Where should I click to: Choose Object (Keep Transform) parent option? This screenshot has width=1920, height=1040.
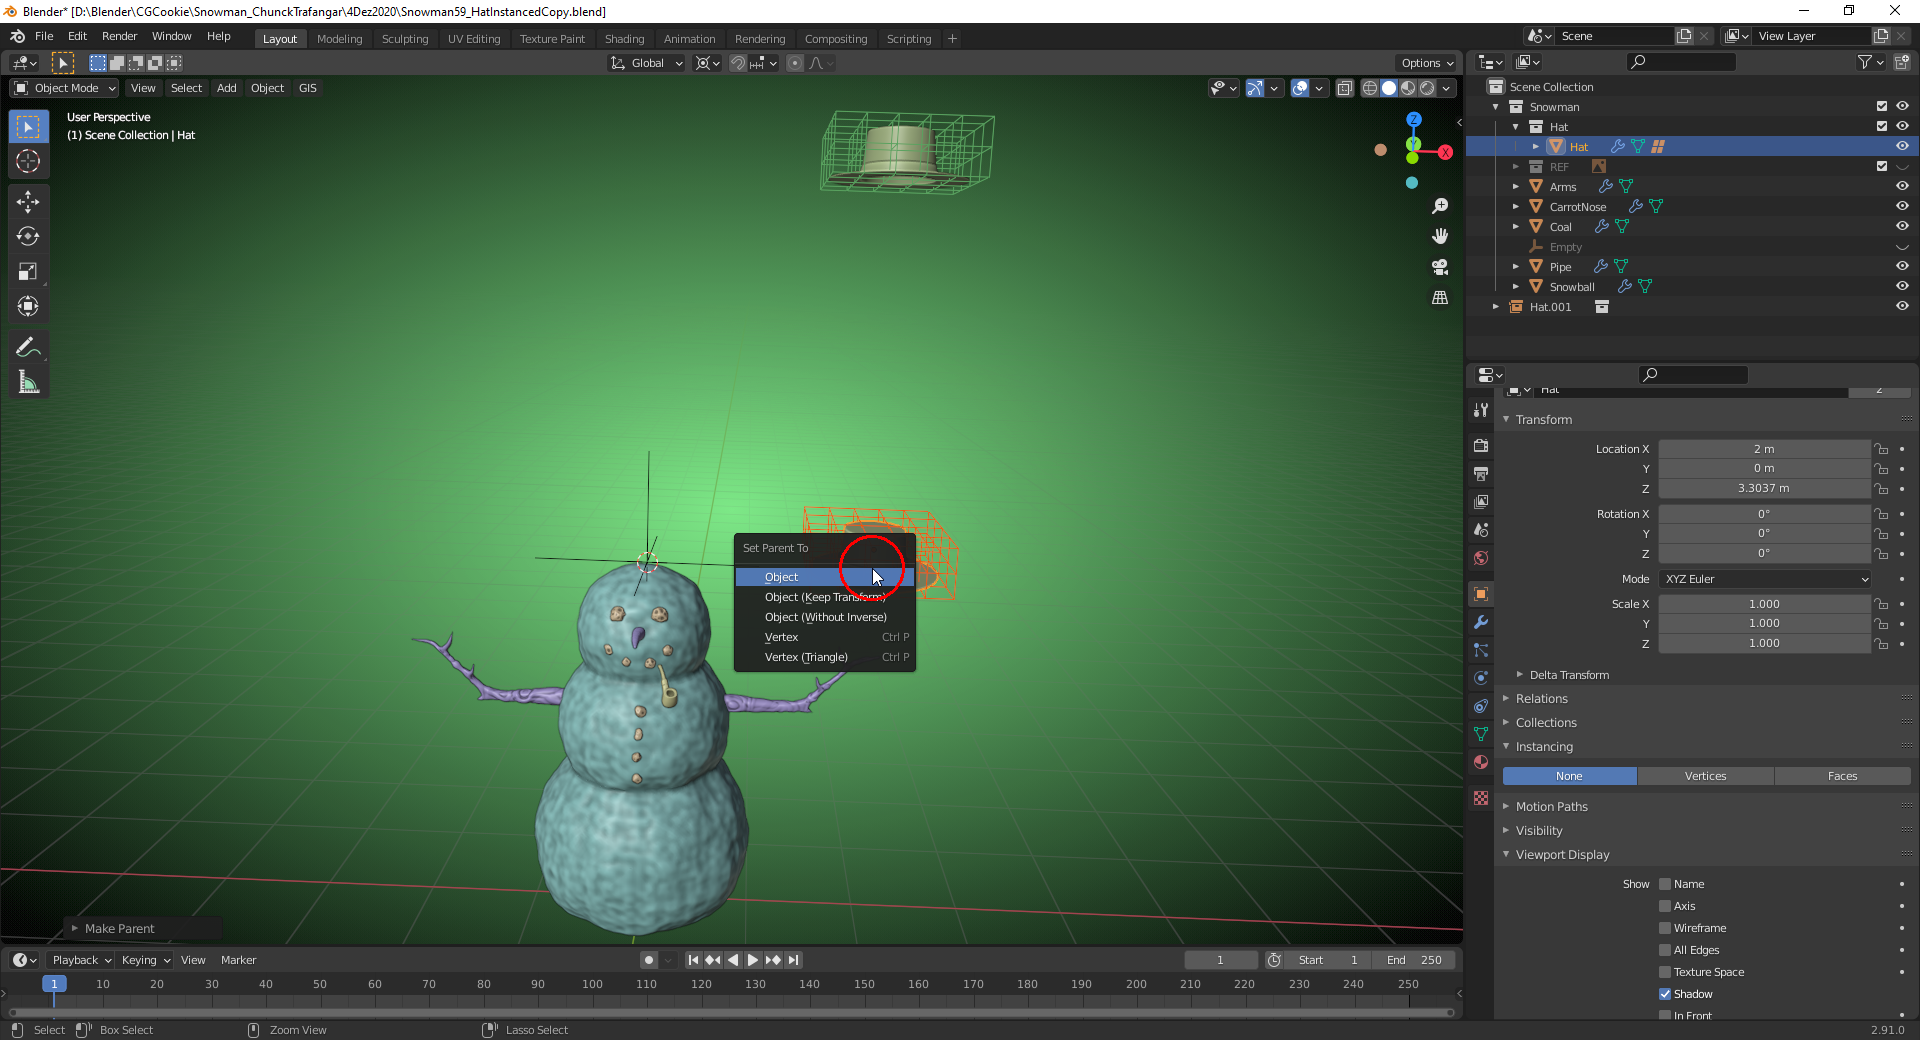[825, 597]
